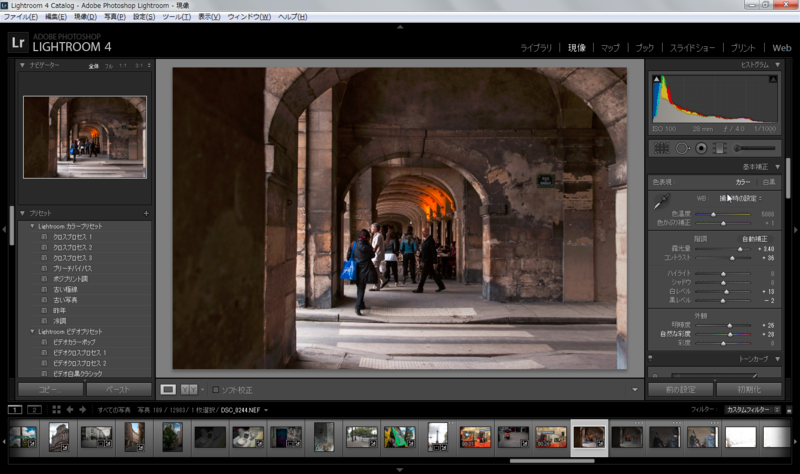
Task: Hide left panel group via edge arrow
Action: (x=4, y=230)
